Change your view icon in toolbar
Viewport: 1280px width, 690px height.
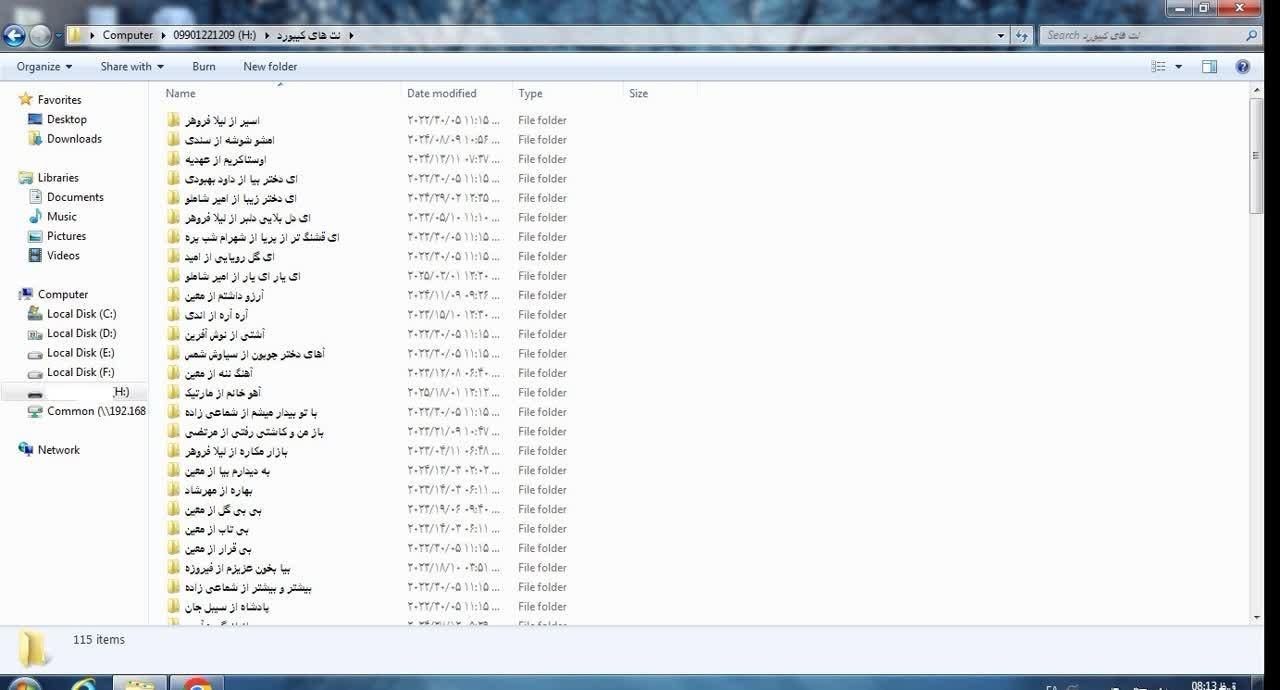[x=1158, y=67]
